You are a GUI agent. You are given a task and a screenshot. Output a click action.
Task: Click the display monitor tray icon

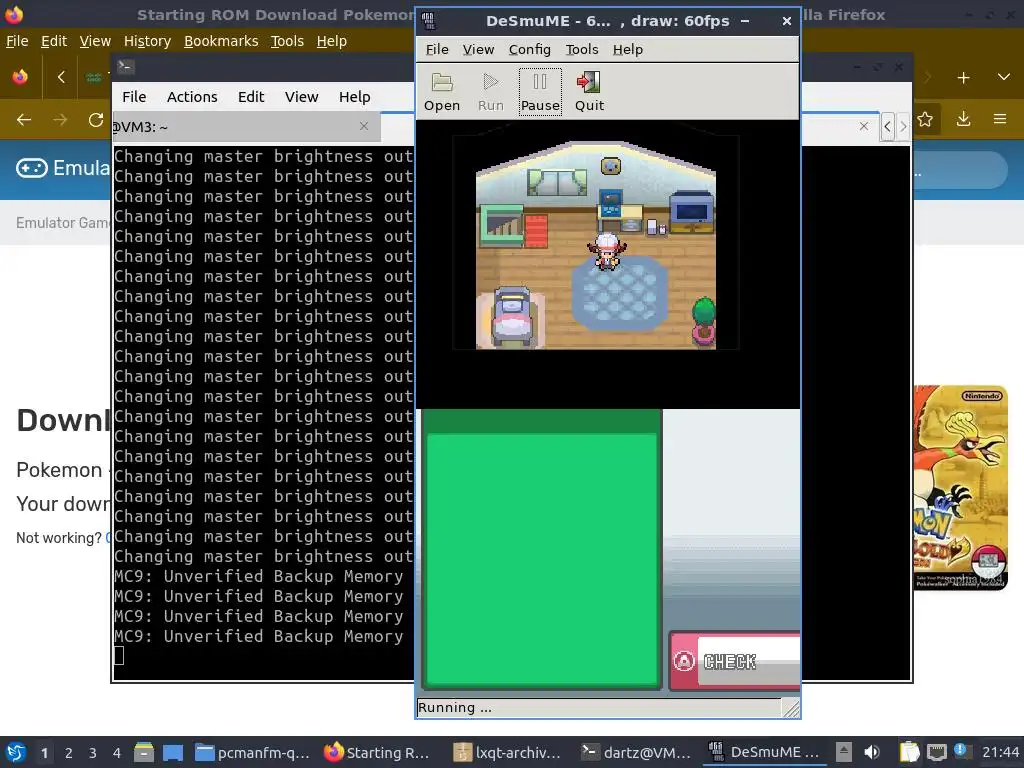pos(936,752)
